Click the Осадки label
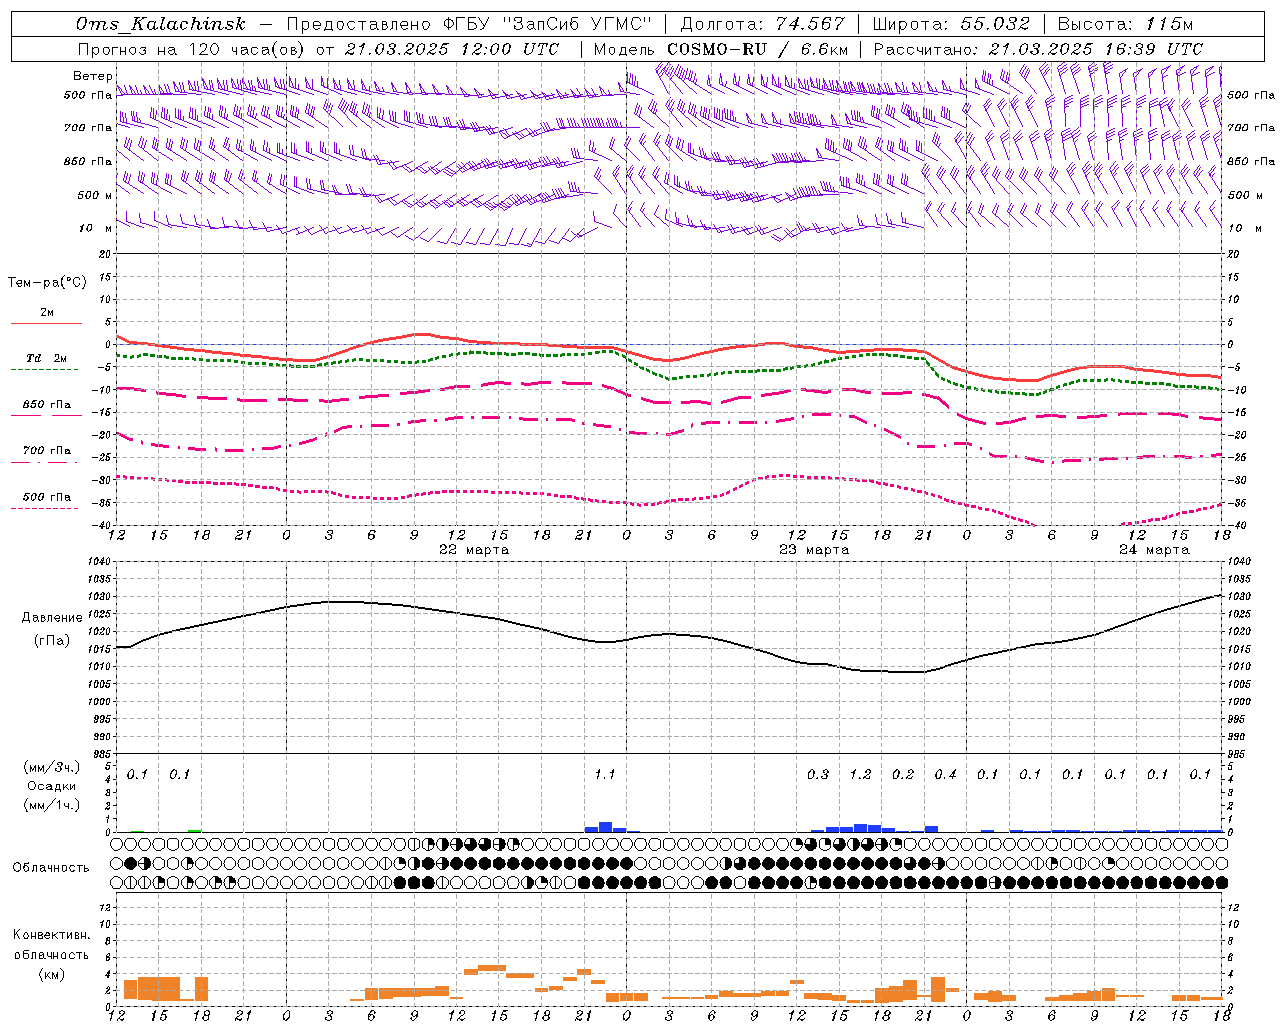This screenshot has height=1024, width=1280. 52,787
